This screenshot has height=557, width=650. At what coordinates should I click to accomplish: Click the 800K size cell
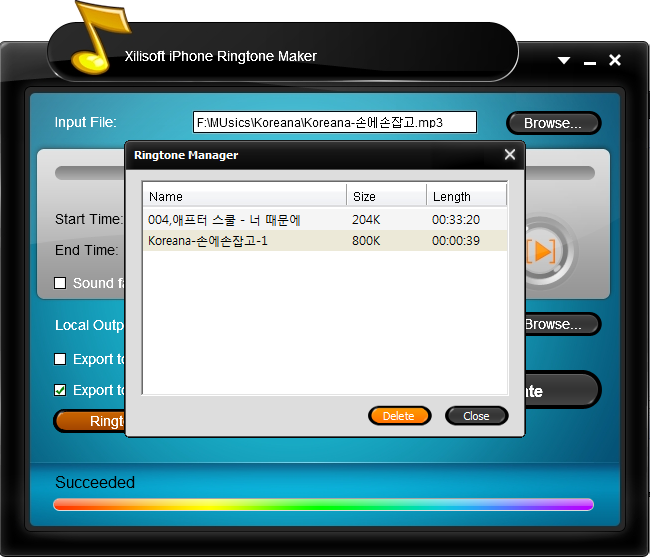[x=366, y=240]
